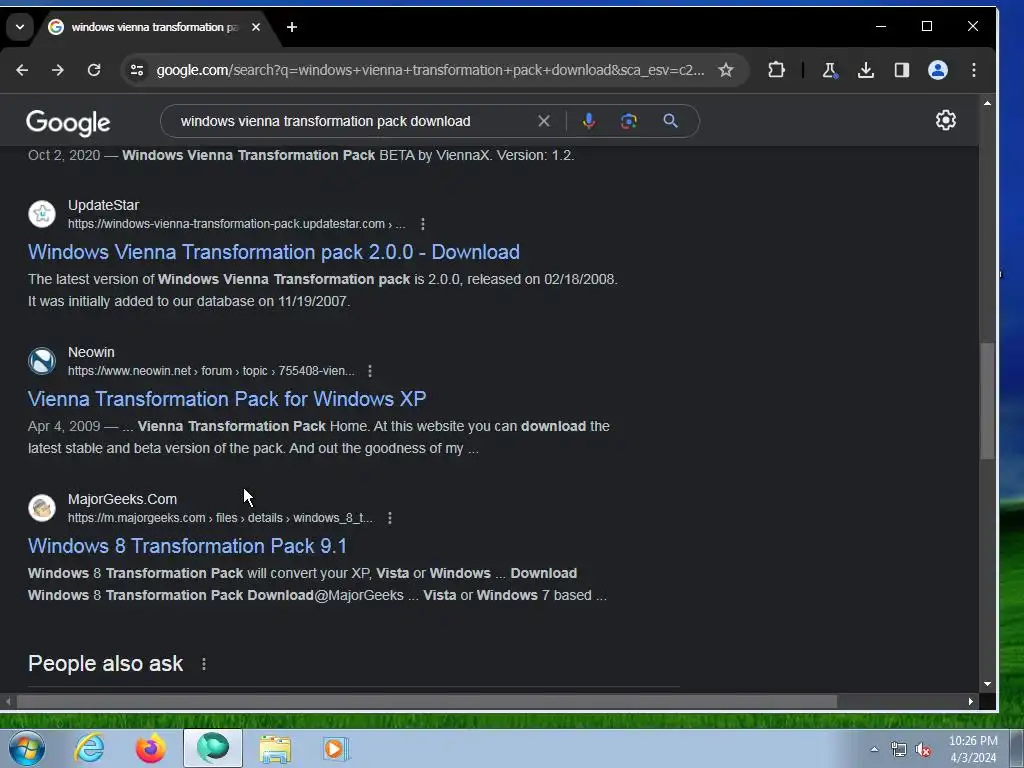Open Neowin result favicon

click(42, 360)
